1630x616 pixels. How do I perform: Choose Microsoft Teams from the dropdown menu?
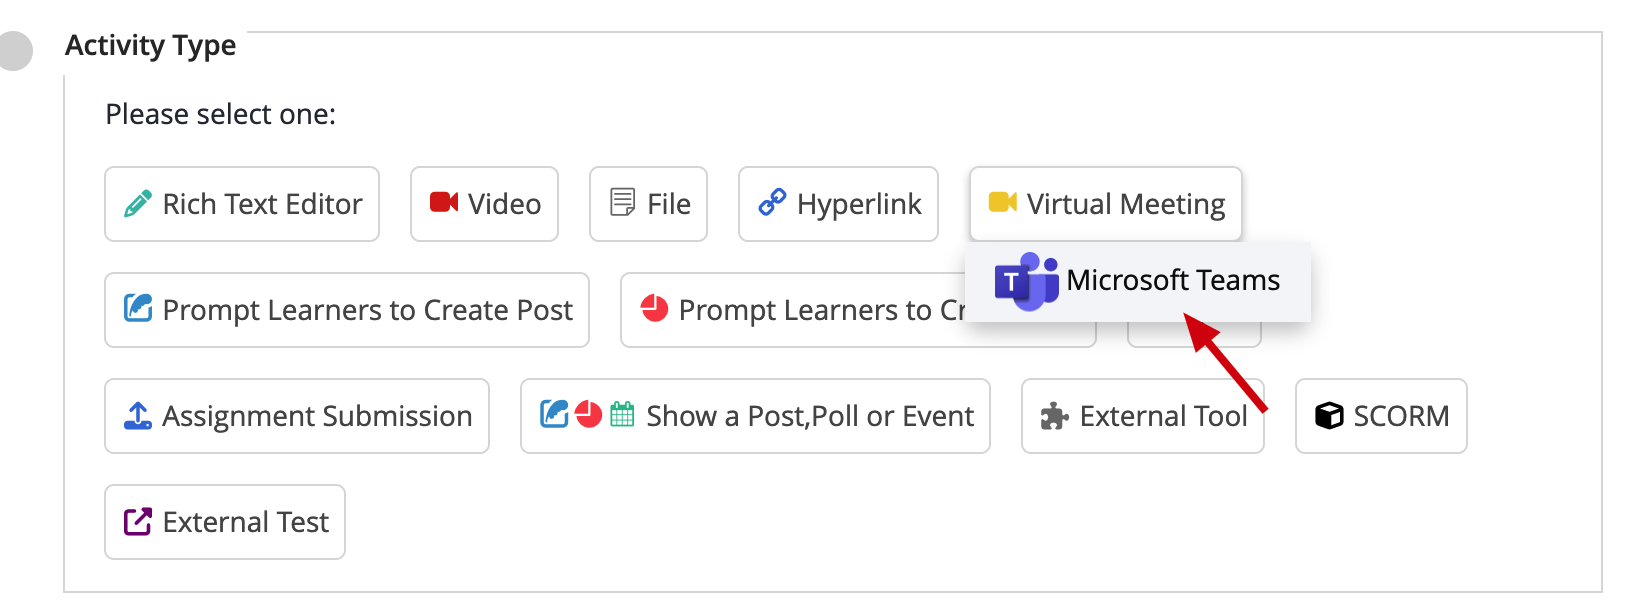1138,281
